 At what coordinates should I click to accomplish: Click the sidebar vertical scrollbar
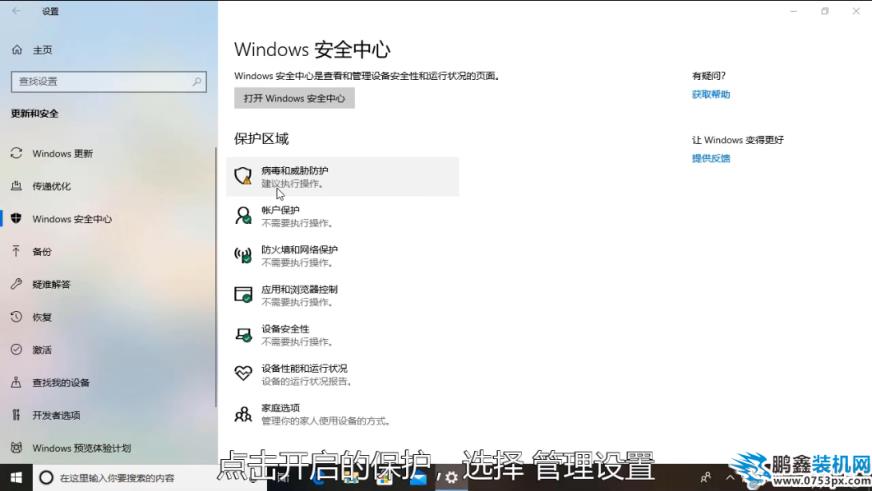point(216,276)
